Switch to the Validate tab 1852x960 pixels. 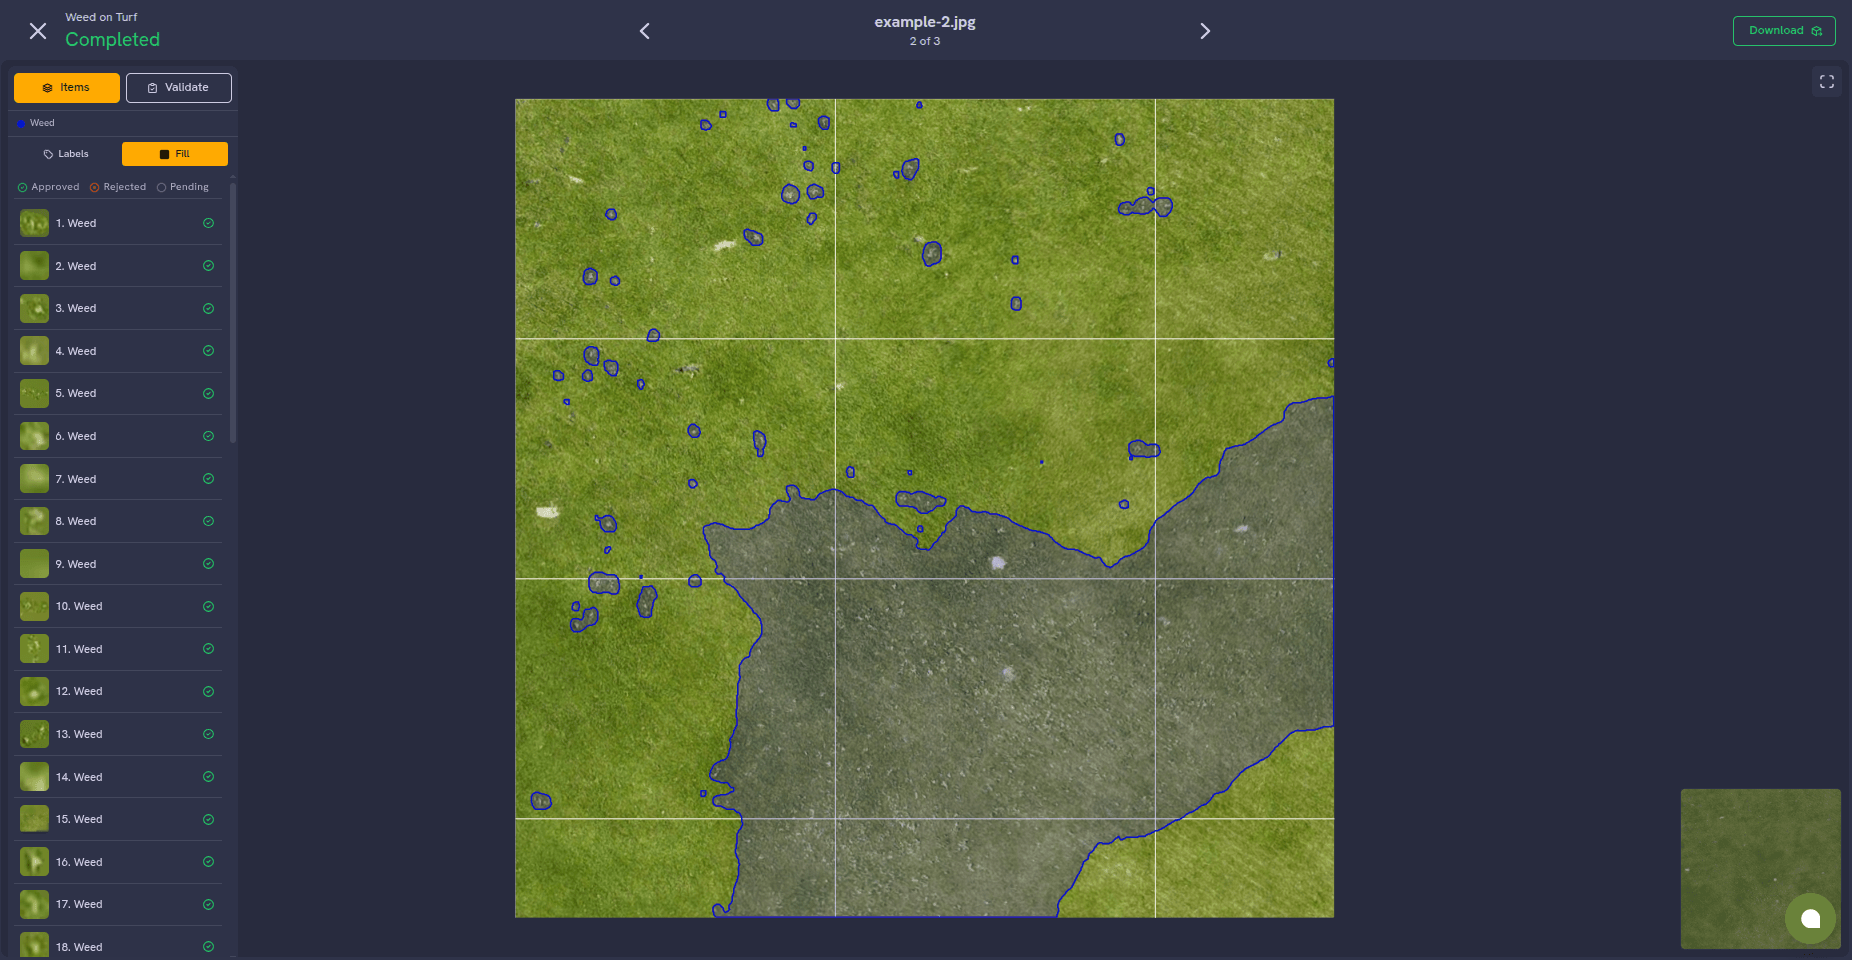click(x=179, y=88)
